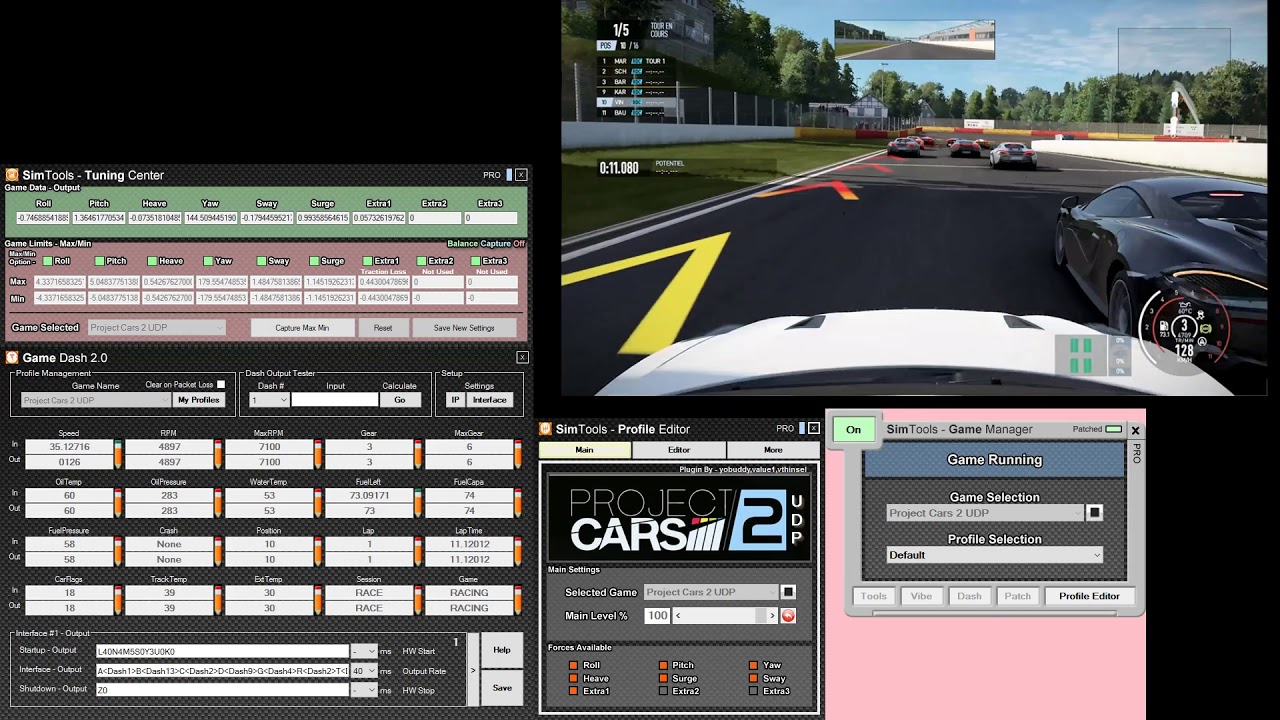
Task: Click the pencil edit icon beside WaterTemp
Action: (318, 503)
